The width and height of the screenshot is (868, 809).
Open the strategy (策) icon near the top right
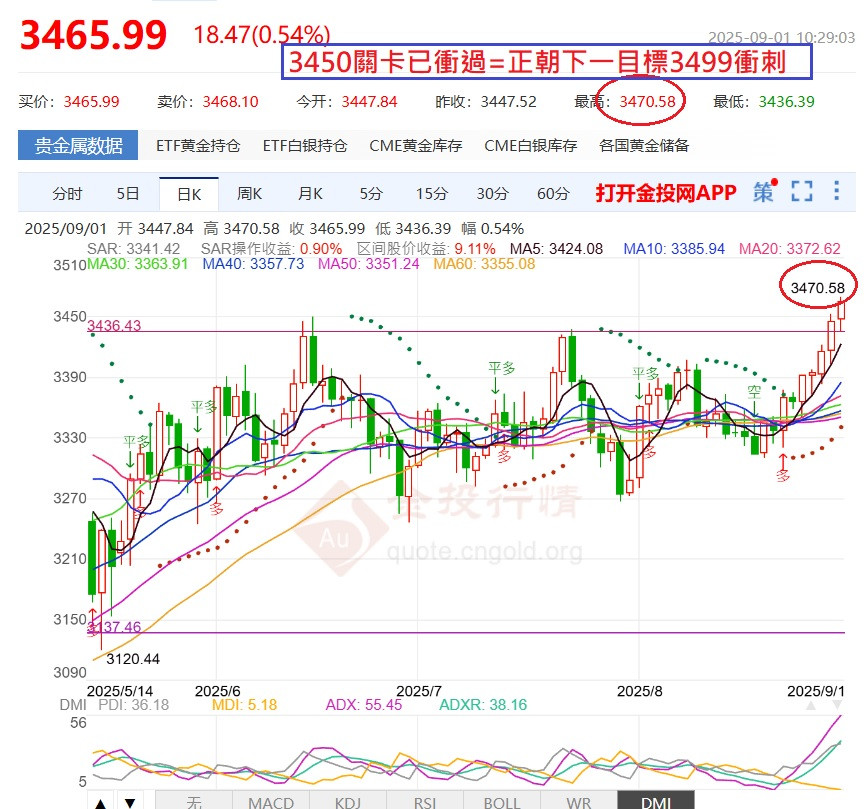[763, 193]
